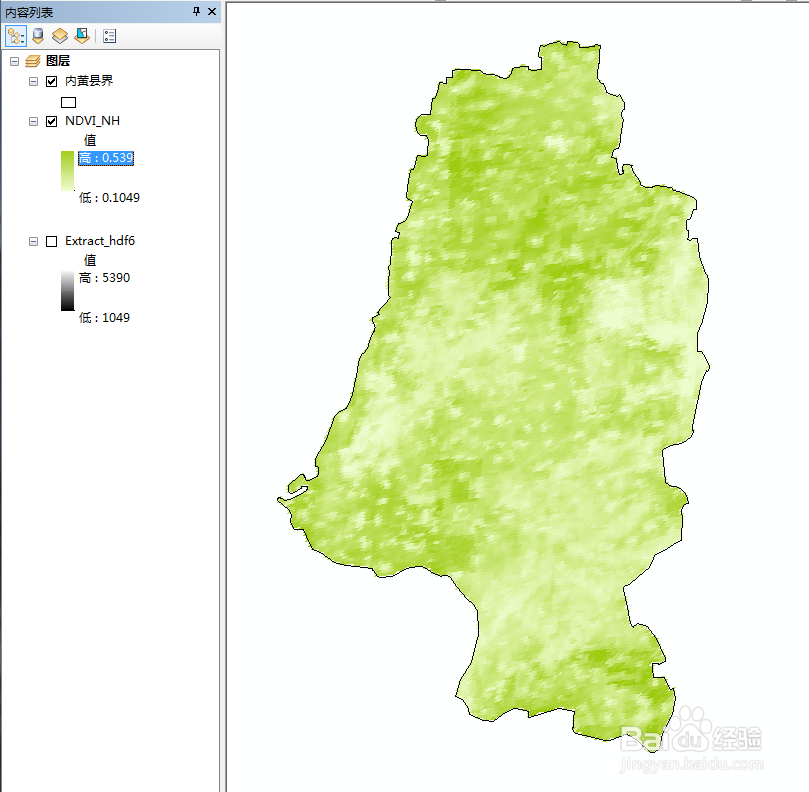Activate List By Selection icon
809x792 pixels.
pyautogui.click(x=82, y=36)
